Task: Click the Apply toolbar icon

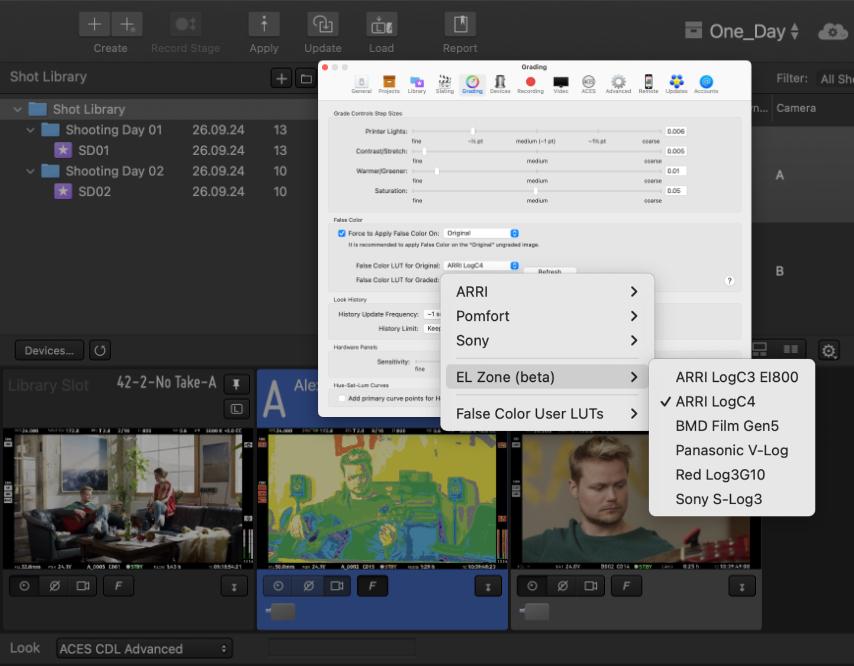Action: [x=264, y=25]
